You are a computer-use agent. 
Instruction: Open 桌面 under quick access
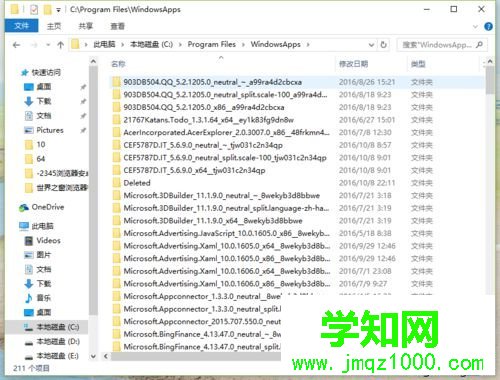[x=44, y=87]
